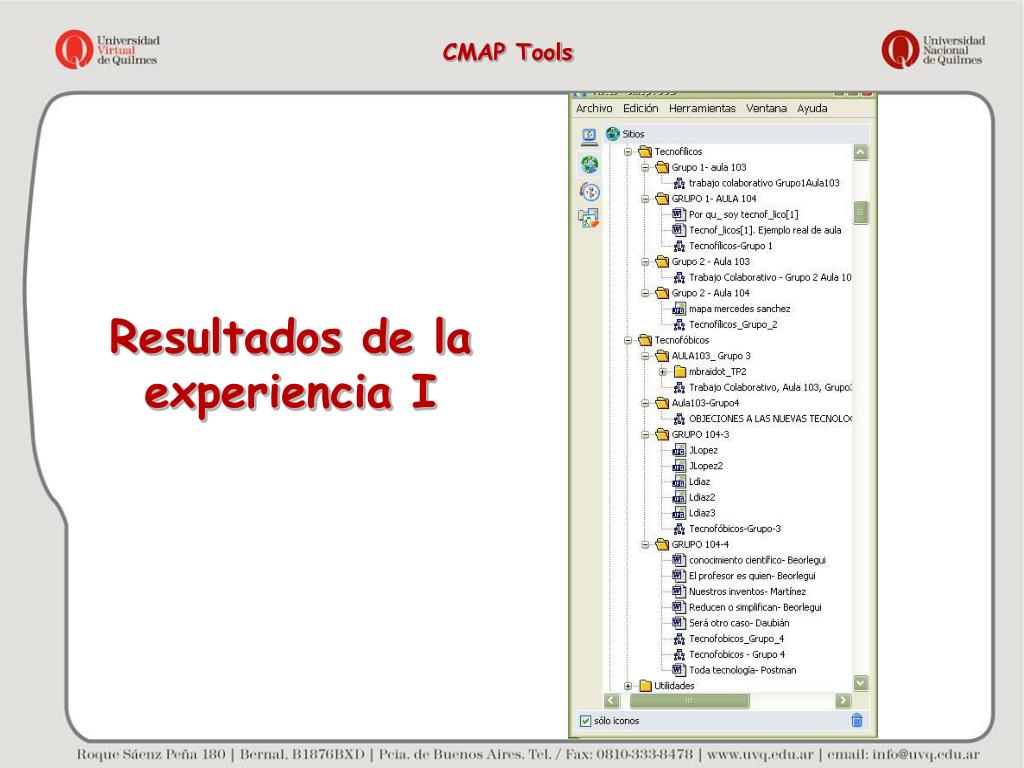
Task: Expand the Utilidades folder
Action: (628, 686)
